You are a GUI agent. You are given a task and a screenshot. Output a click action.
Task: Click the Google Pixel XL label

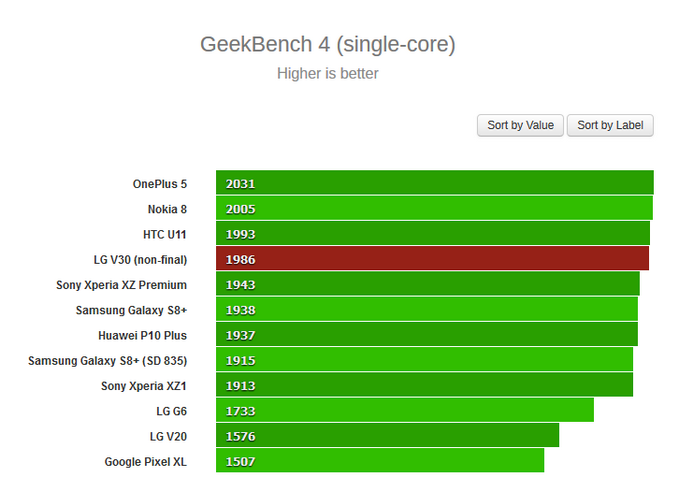pyautogui.click(x=145, y=462)
